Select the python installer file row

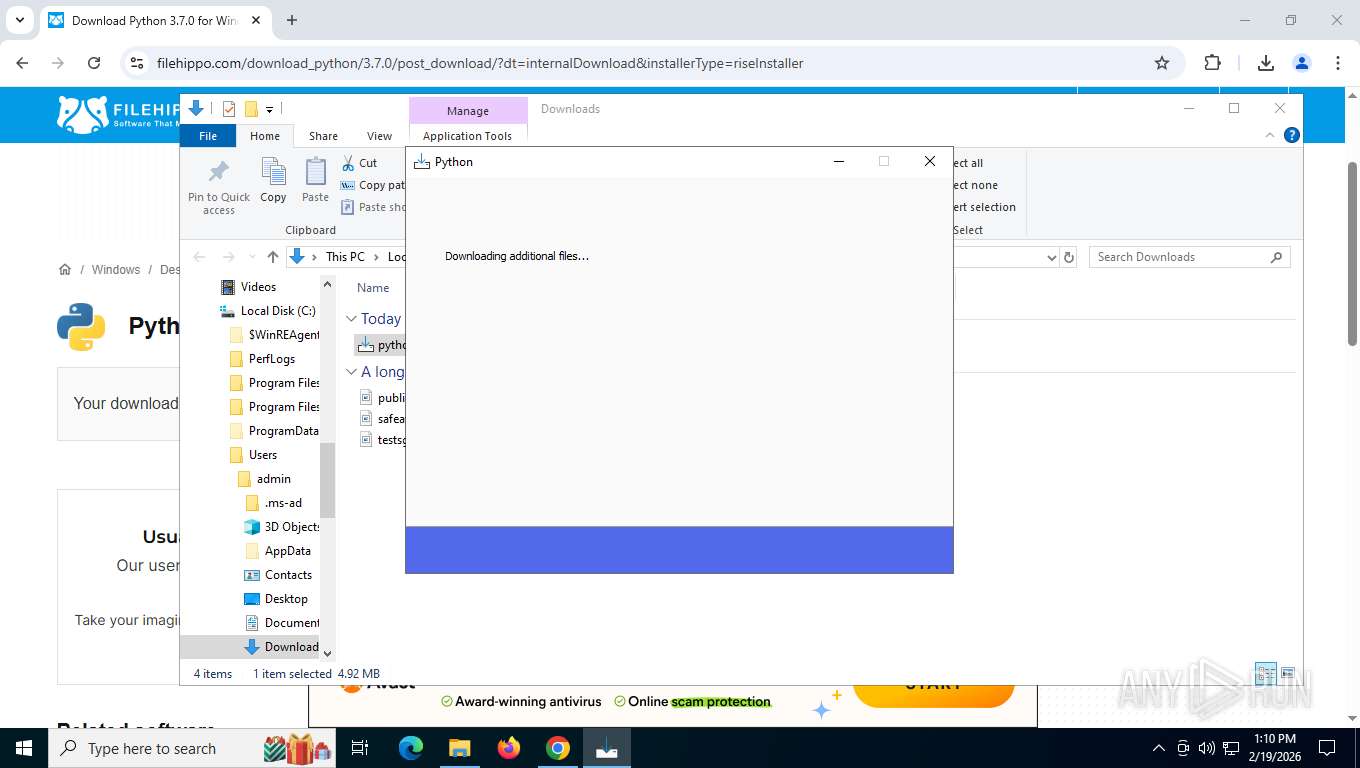(x=381, y=345)
